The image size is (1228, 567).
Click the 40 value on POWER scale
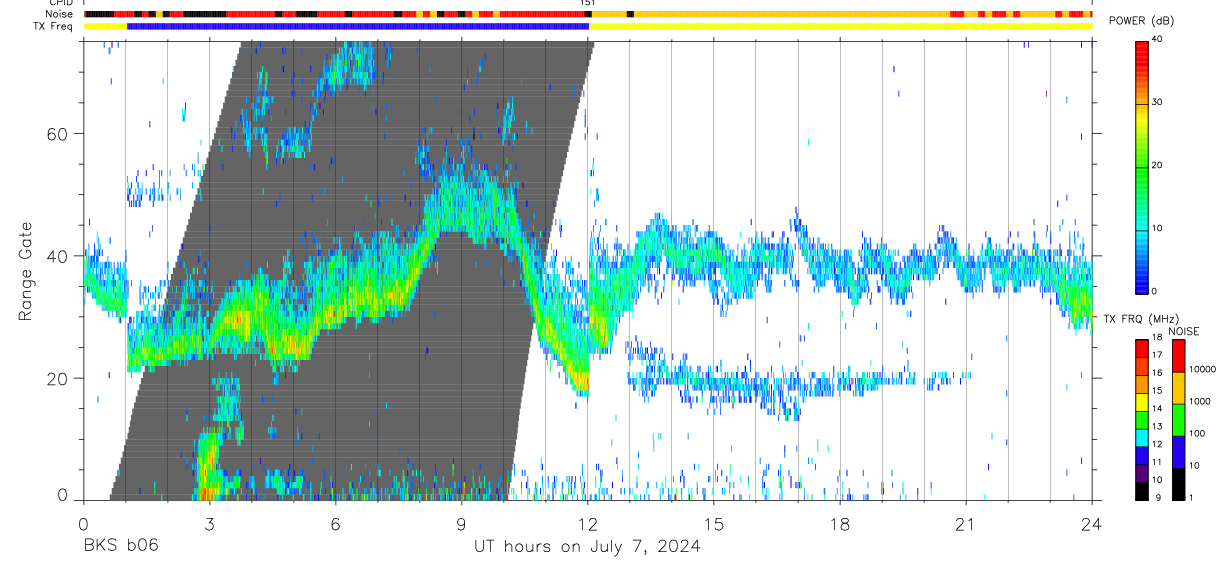click(x=1157, y=39)
